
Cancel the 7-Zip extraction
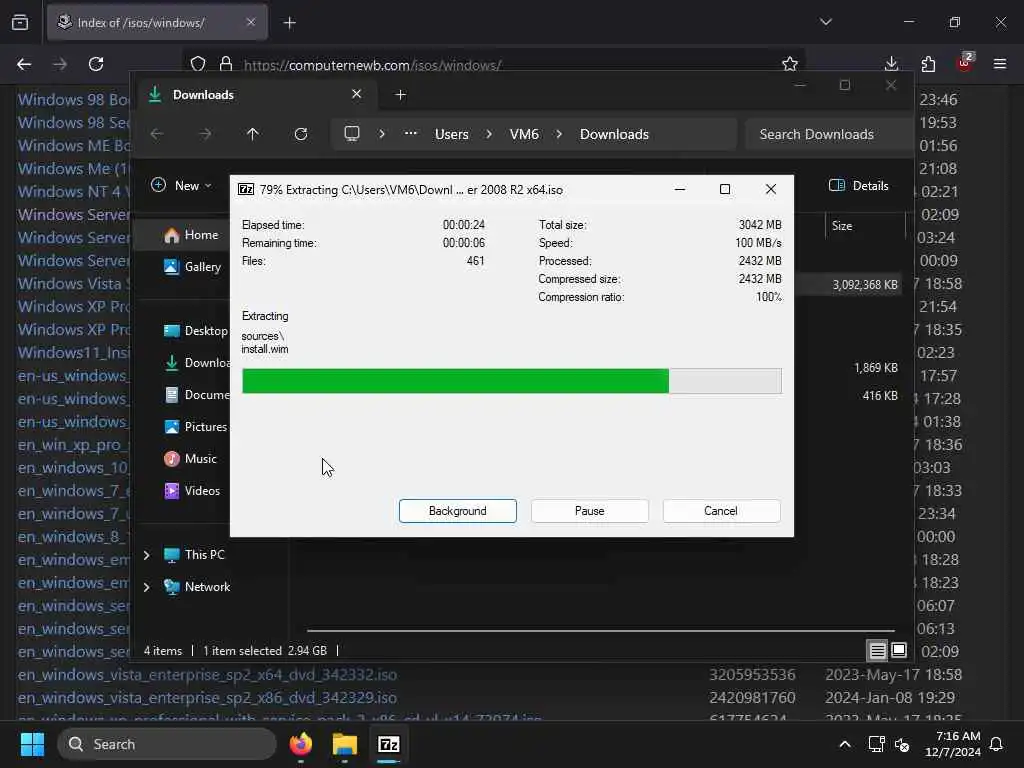point(720,511)
